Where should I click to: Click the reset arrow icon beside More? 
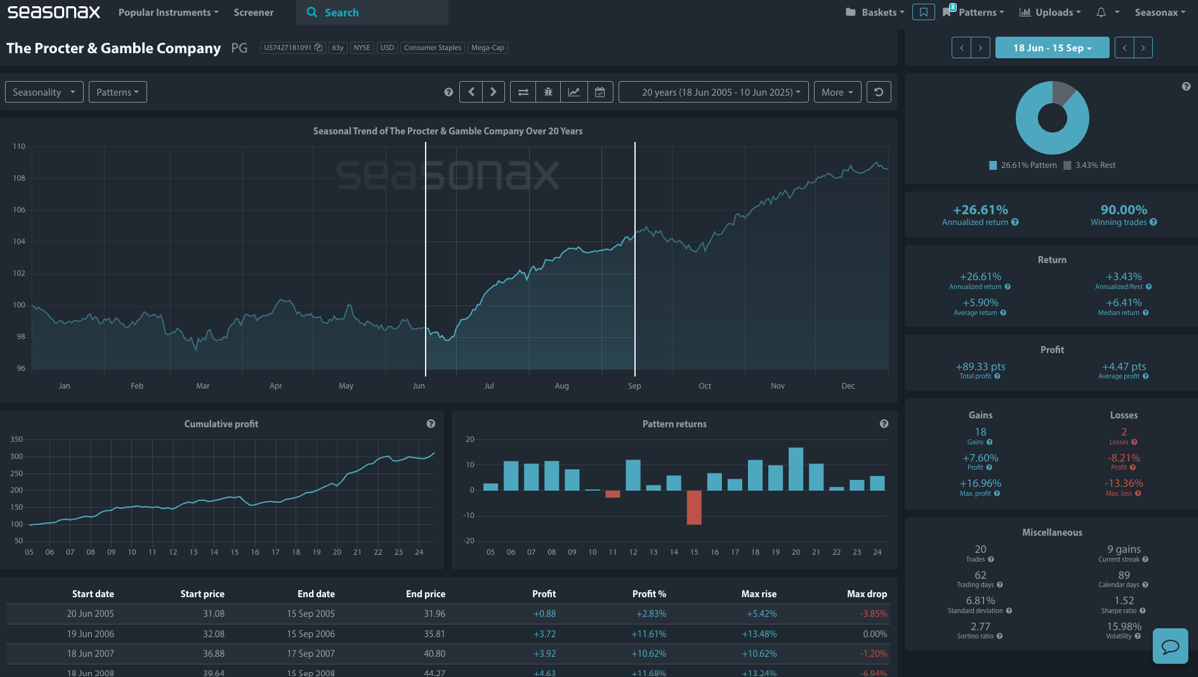tap(879, 92)
